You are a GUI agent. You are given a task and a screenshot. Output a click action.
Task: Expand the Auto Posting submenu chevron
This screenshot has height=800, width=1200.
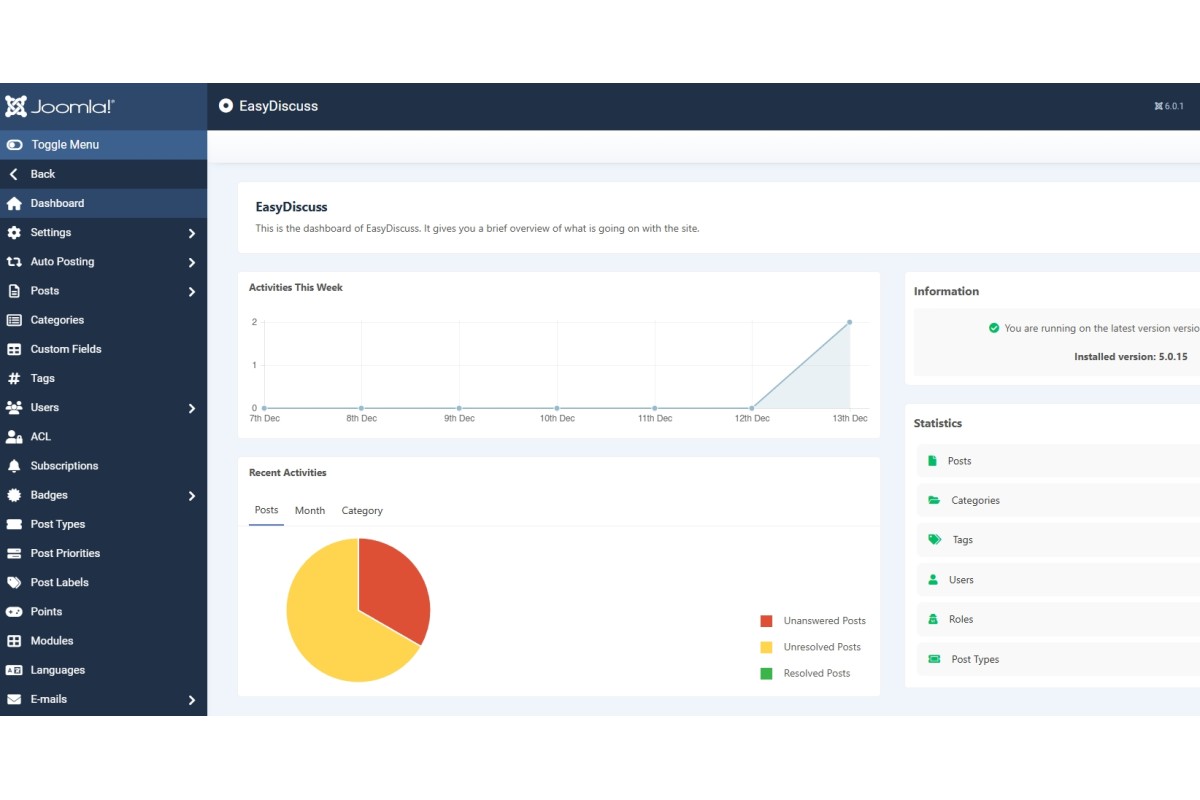point(191,262)
